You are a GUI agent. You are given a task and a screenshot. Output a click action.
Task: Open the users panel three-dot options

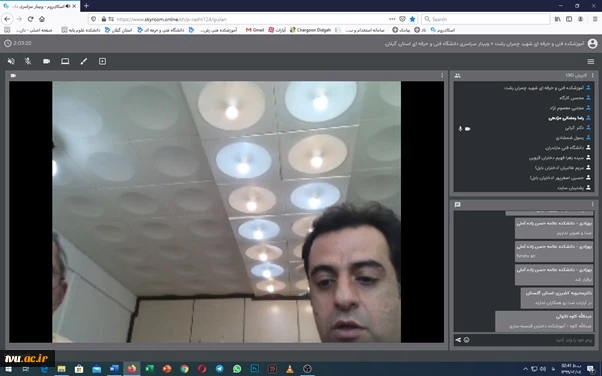(592, 75)
